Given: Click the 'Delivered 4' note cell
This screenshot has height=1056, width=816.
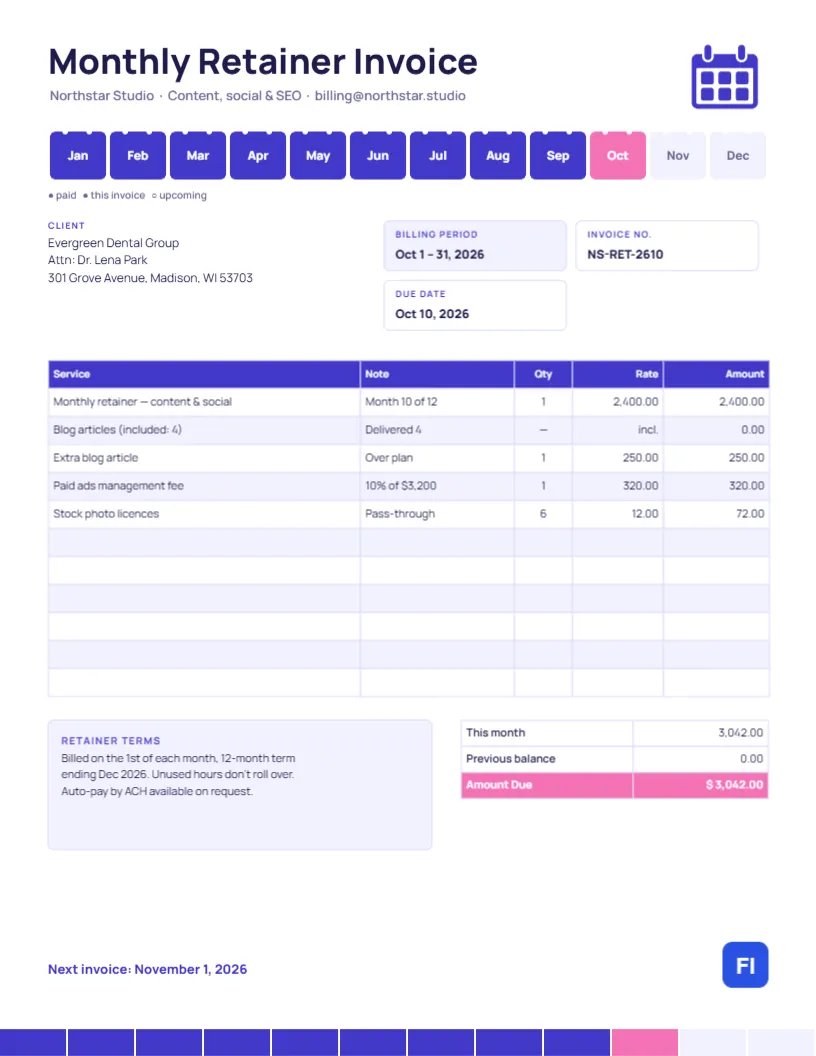Looking at the screenshot, I should coord(437,430).
